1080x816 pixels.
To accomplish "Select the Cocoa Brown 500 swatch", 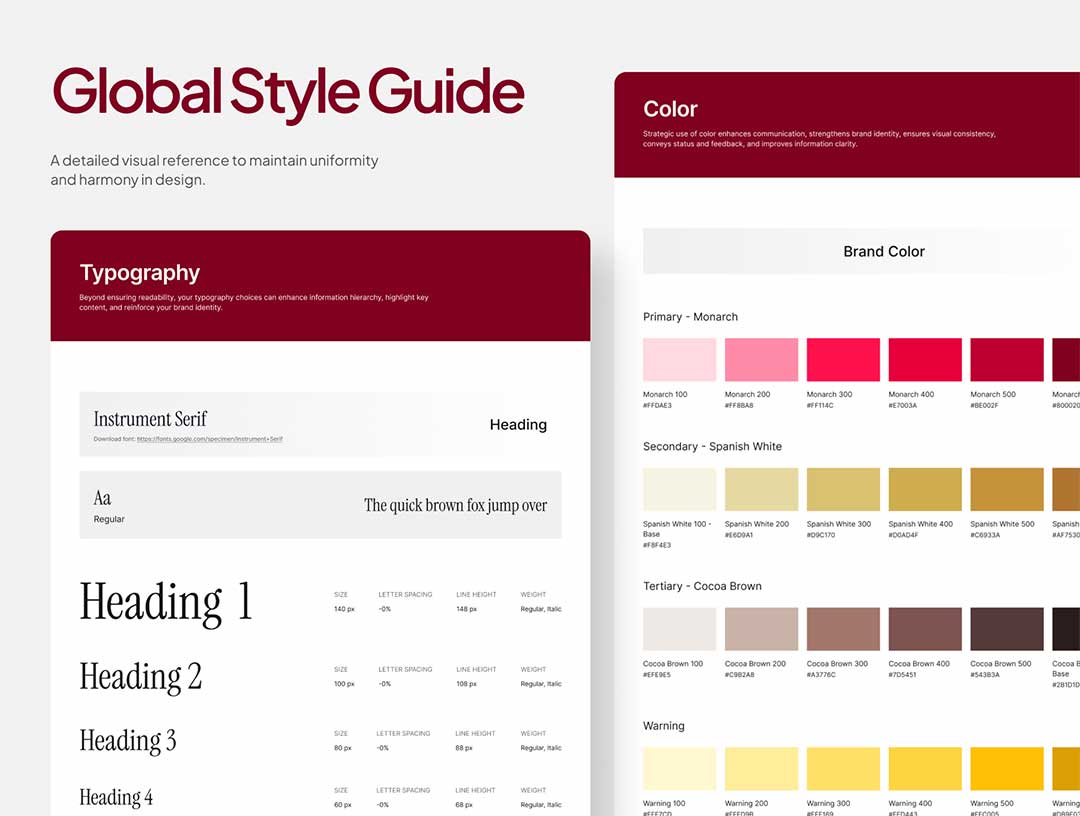I will click(x=1006, y=629).
